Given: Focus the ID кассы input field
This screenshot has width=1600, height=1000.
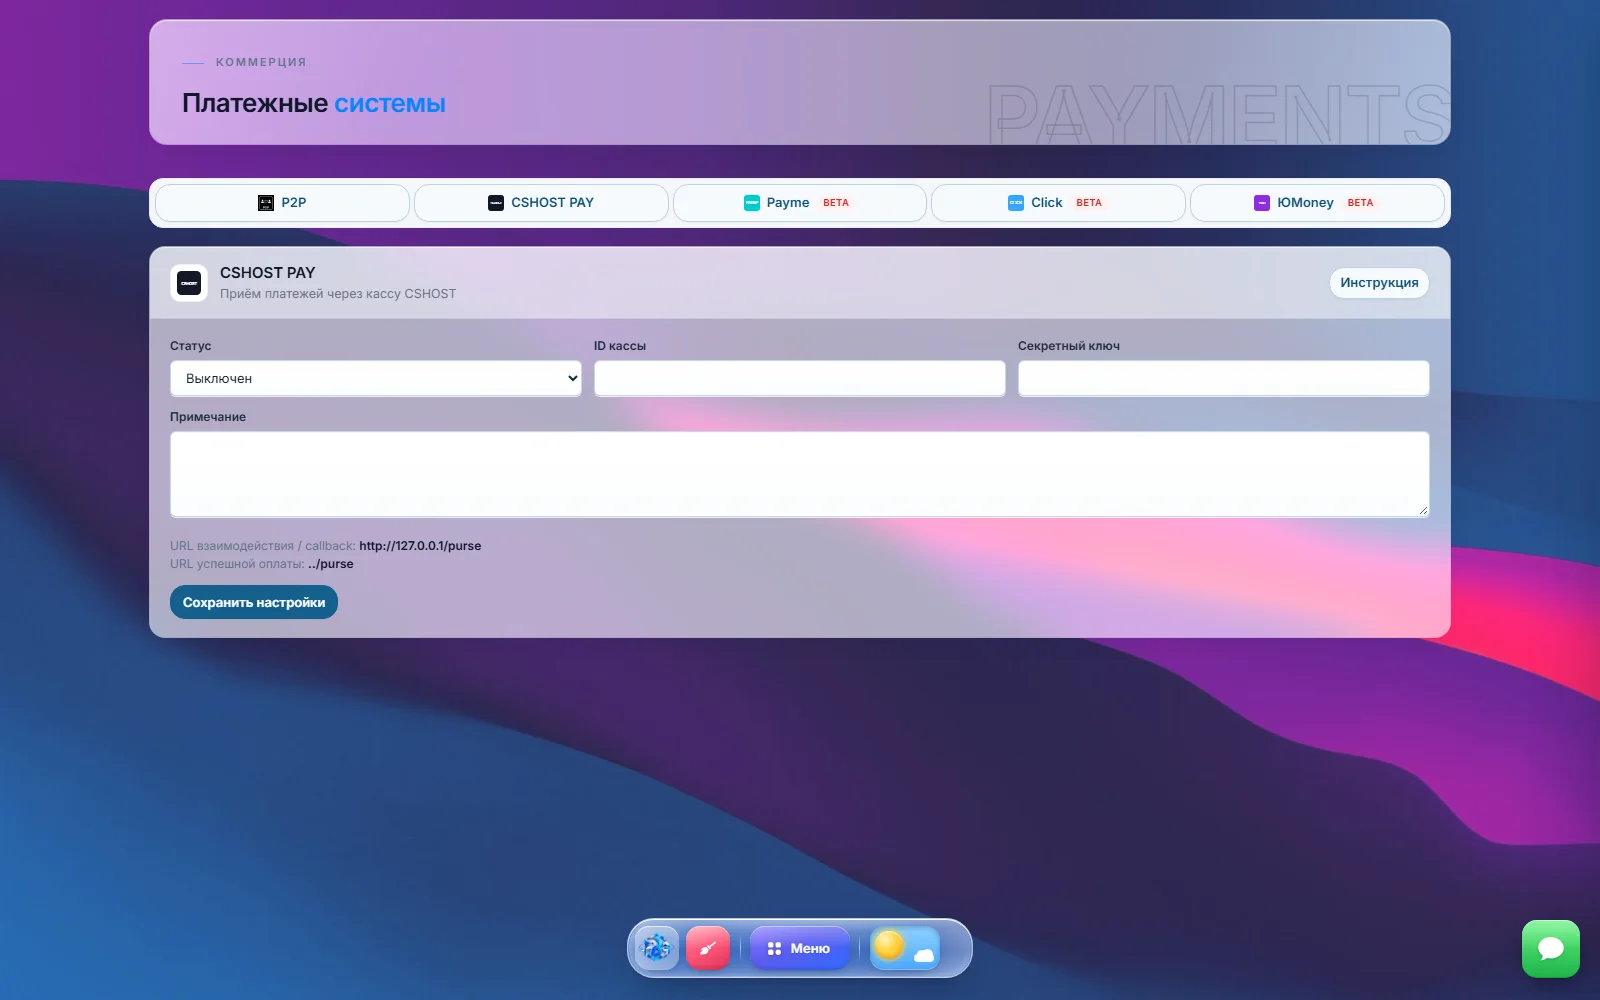Looking at the screenshot, I should (x=800, y=379).
